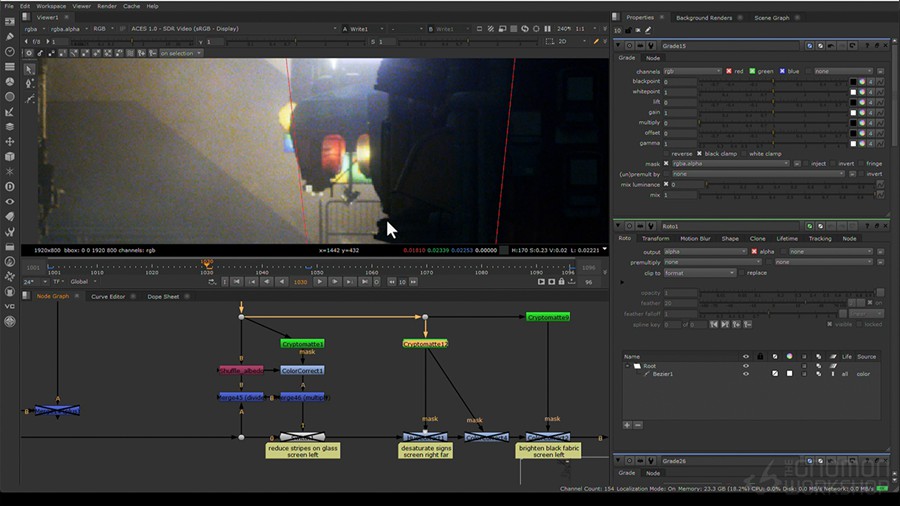Enable the white clamp checkbox
Image resolution: width=900 pixels, height=506 pixels.
[x=745, y=154]
